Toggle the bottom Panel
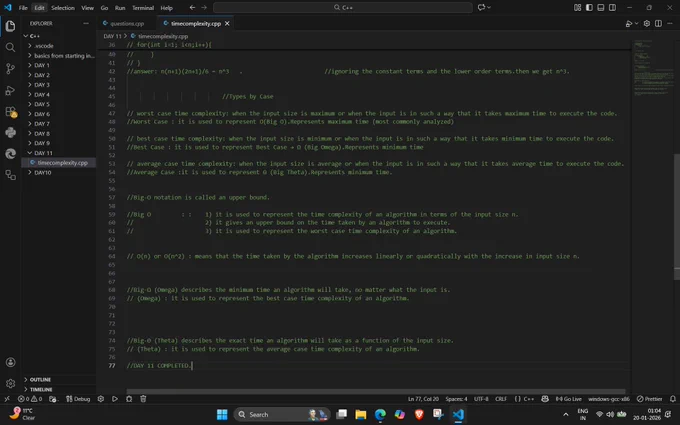The width and height of the screenshot is (680, 425). [601, 7]
